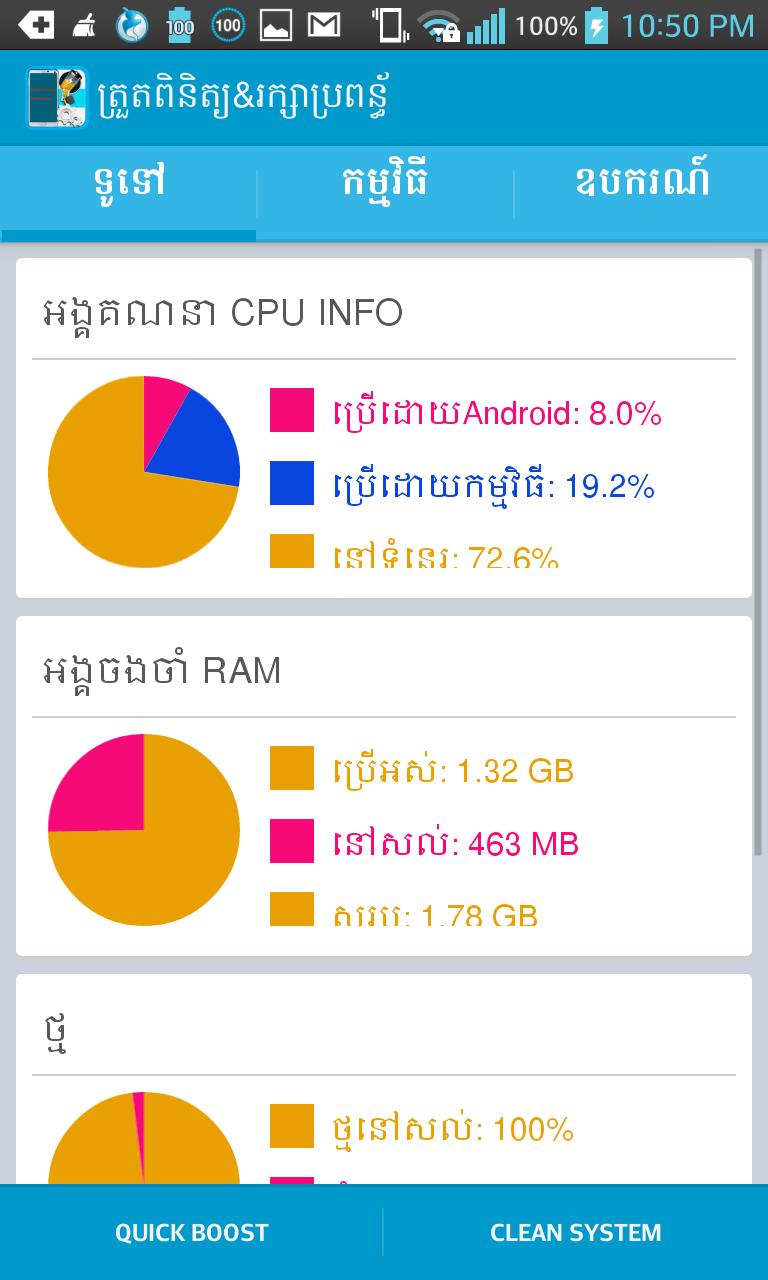Tap the plus notification icon
This screenshot has width=768, height=1280.
tap(36, 25)
